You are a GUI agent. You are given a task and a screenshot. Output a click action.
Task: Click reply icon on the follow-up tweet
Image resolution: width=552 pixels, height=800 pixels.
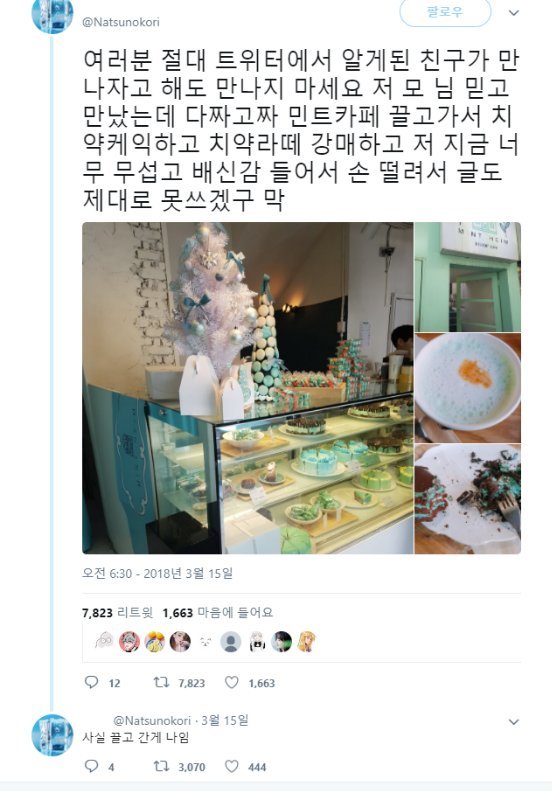coord(91,766)
